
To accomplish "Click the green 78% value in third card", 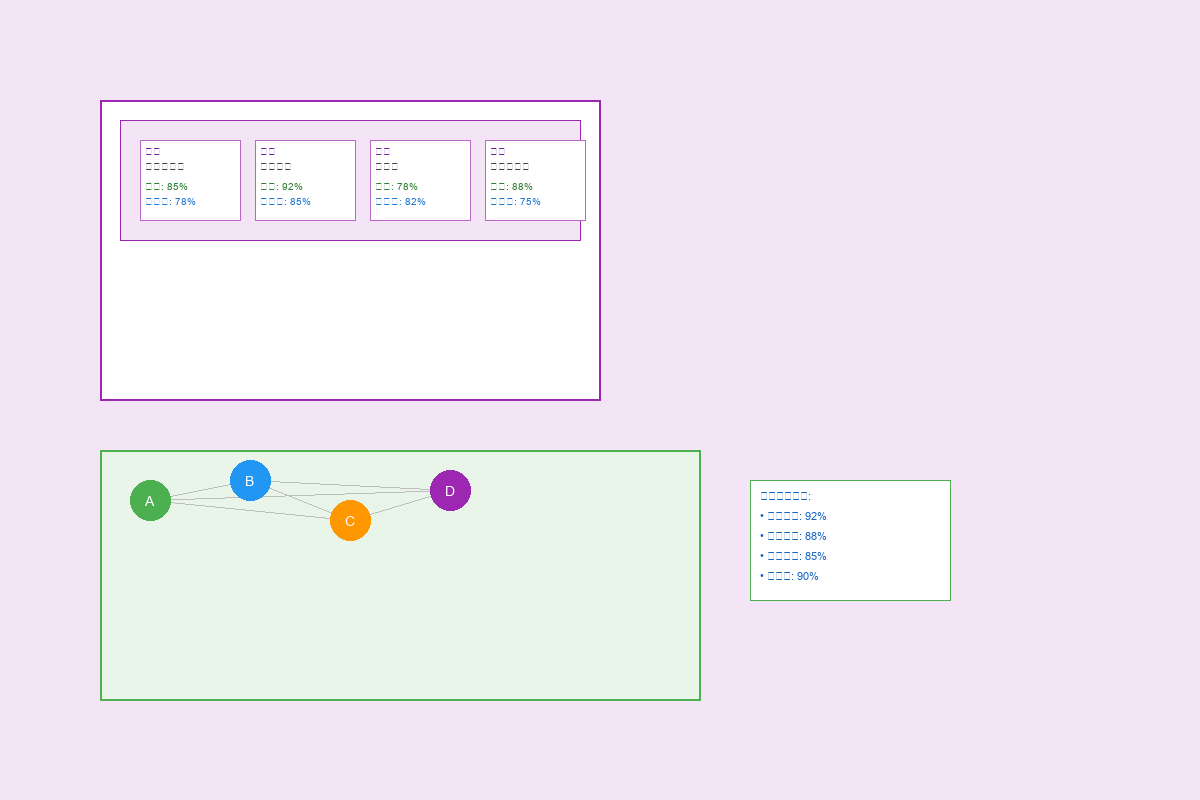I will [x=397, y=187].
